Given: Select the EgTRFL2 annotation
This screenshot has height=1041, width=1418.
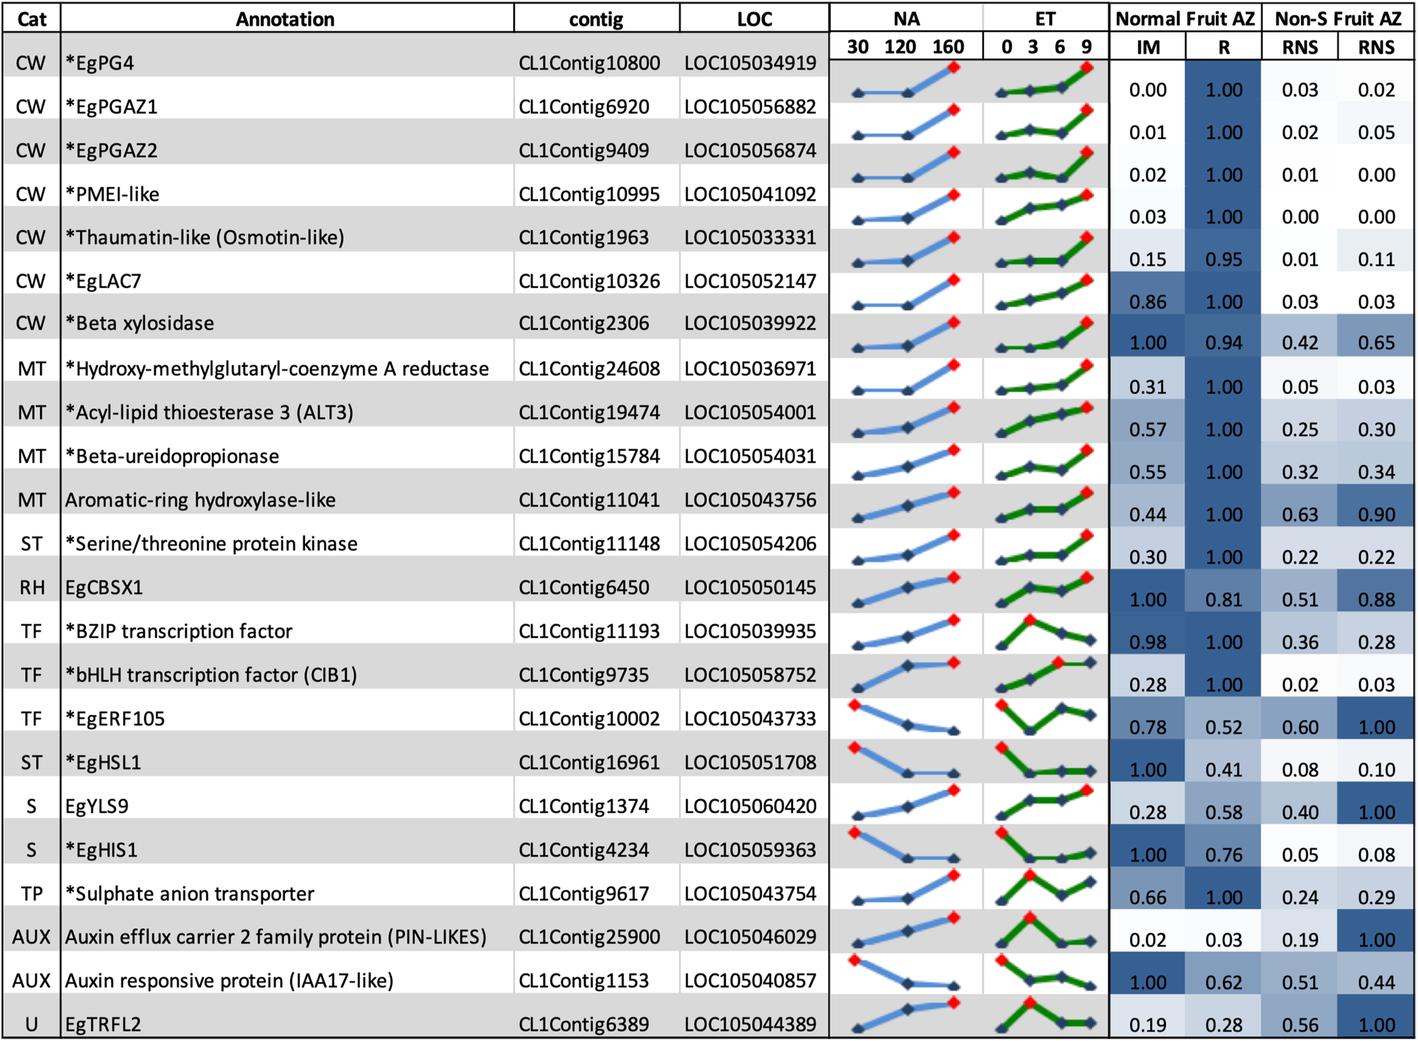Looking at the screenshot, I should click(x=103, y=1025).
